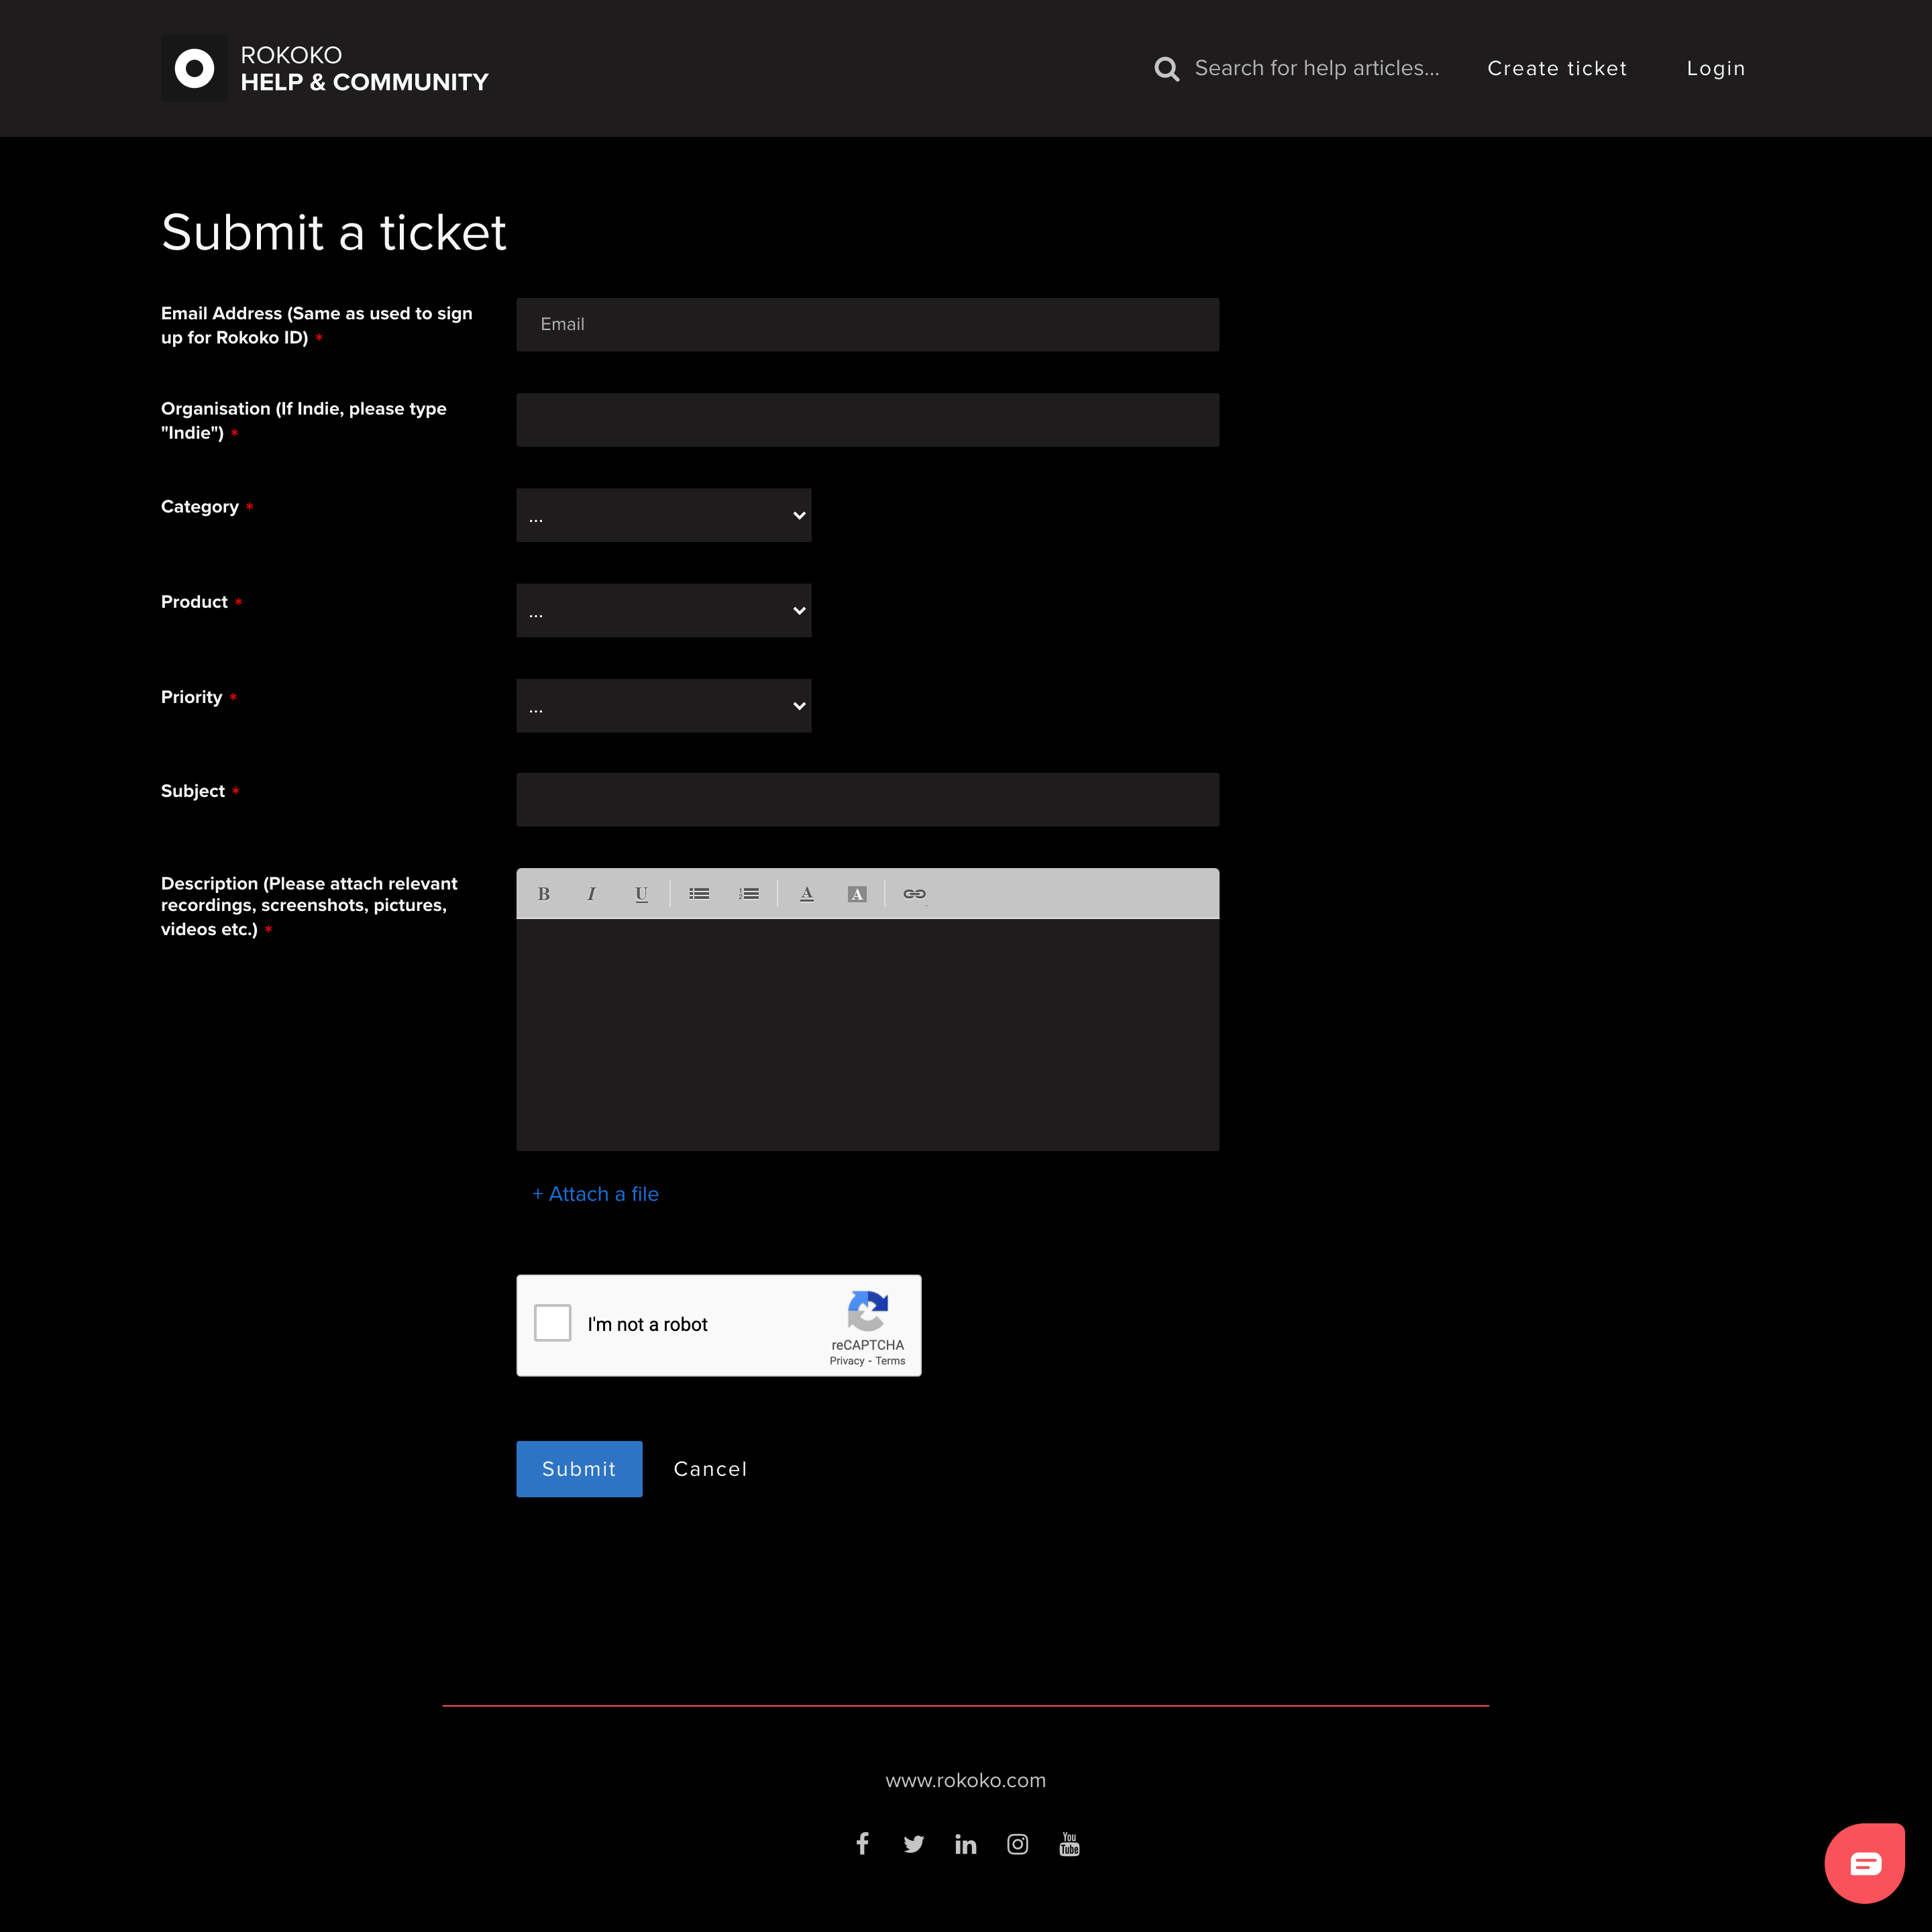Apply underline in the description toolbar
The width and height of the screenshot is (1932, 1932).
tap(641, 894)
